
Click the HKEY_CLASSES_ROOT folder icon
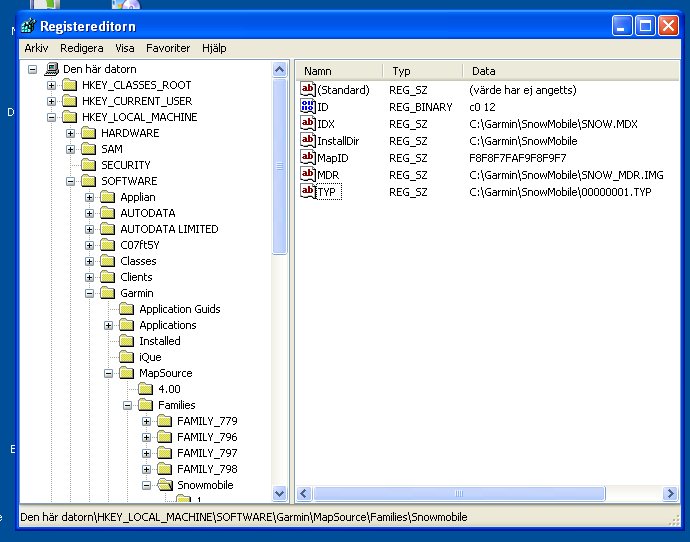(x=70, y=85)
